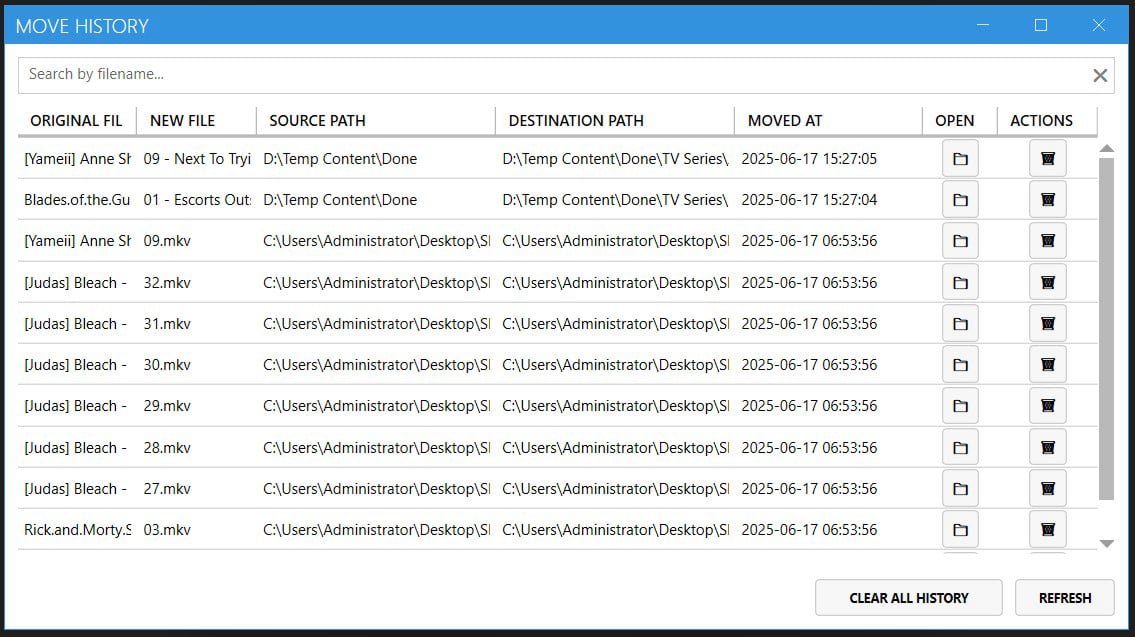Open folder icon on Bleach 28.mkv row

click(960, 447)
